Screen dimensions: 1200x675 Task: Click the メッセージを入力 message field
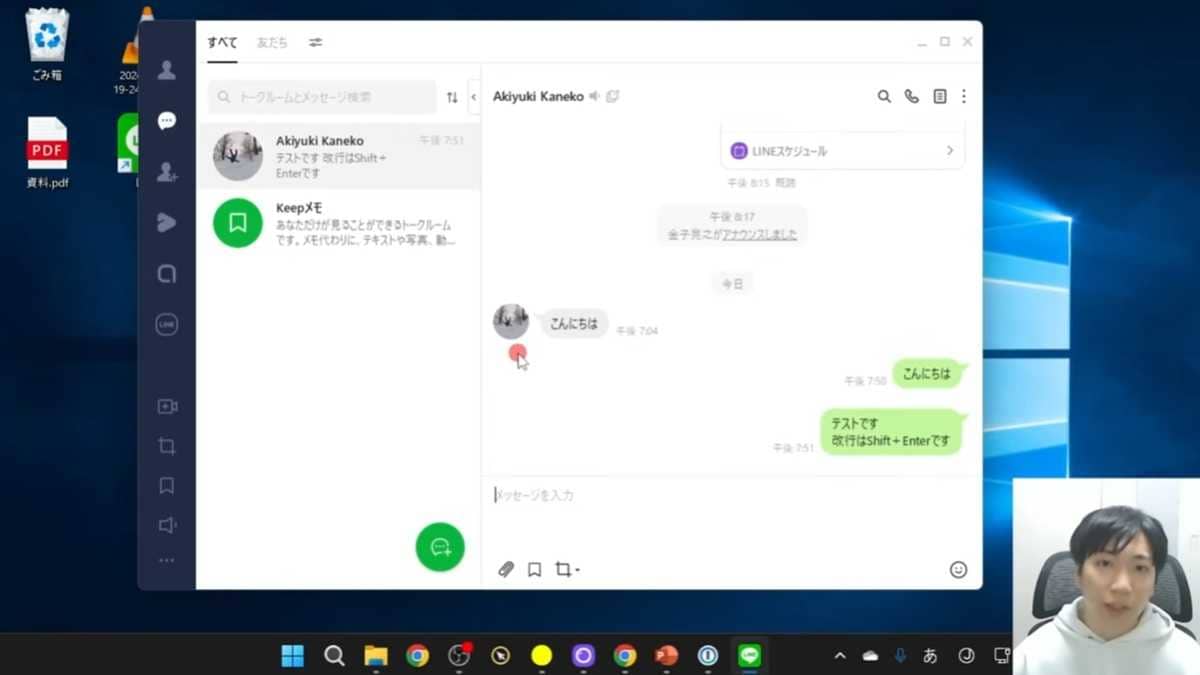(x=700, y=495)
